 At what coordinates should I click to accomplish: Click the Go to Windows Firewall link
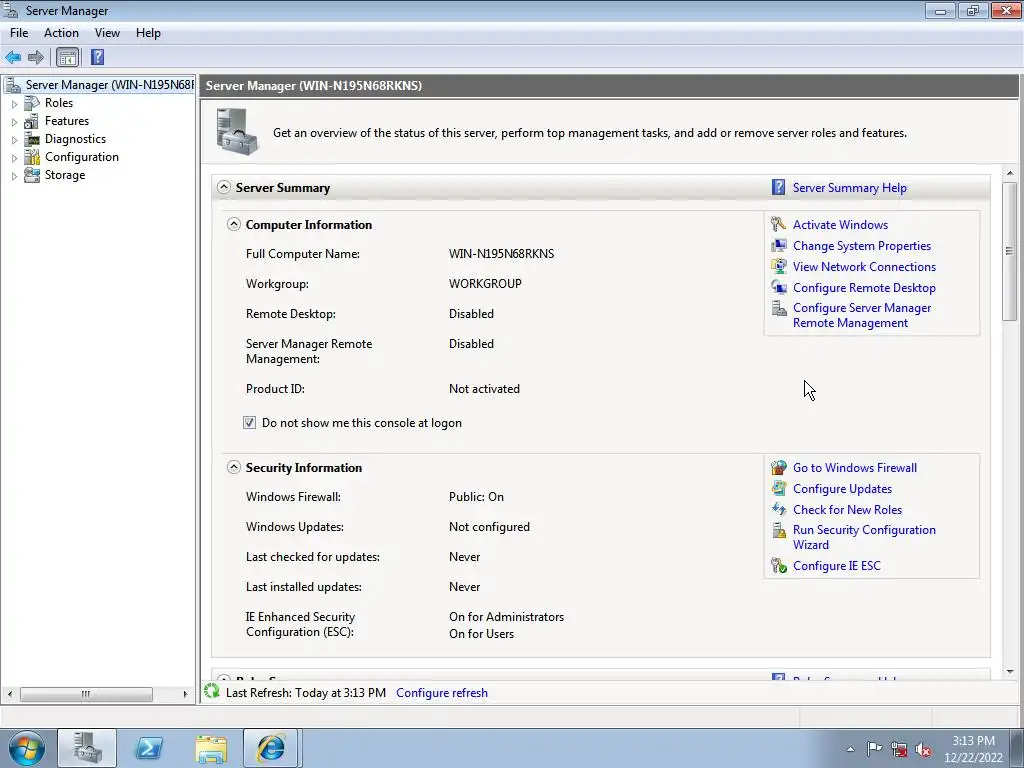854,468
